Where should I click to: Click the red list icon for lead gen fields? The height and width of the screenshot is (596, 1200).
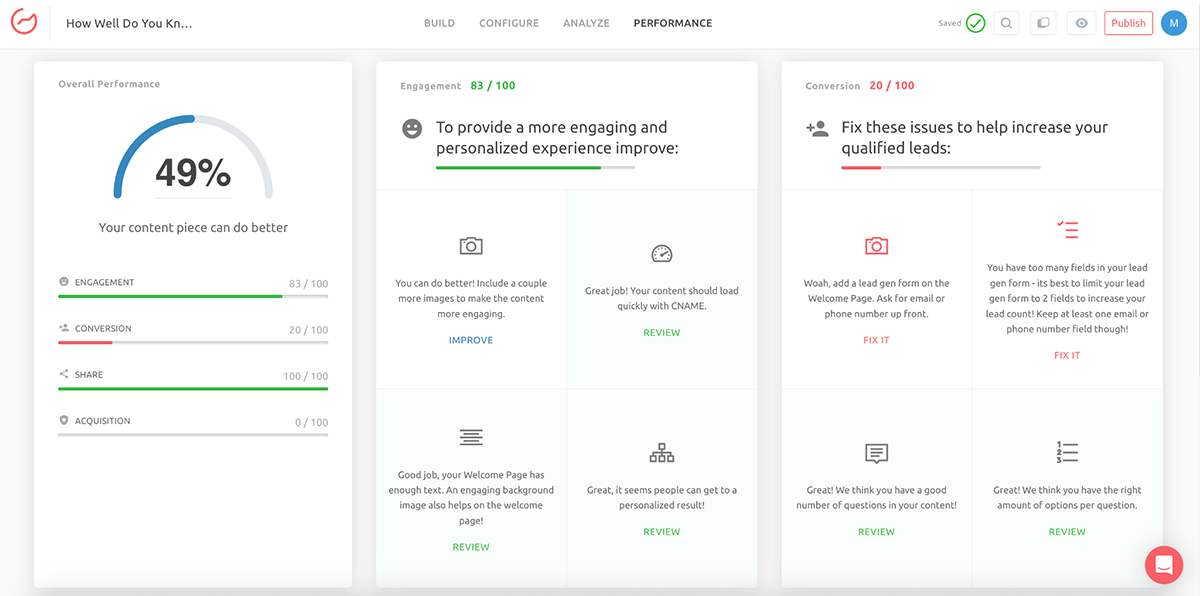[x=1067, y=229]
